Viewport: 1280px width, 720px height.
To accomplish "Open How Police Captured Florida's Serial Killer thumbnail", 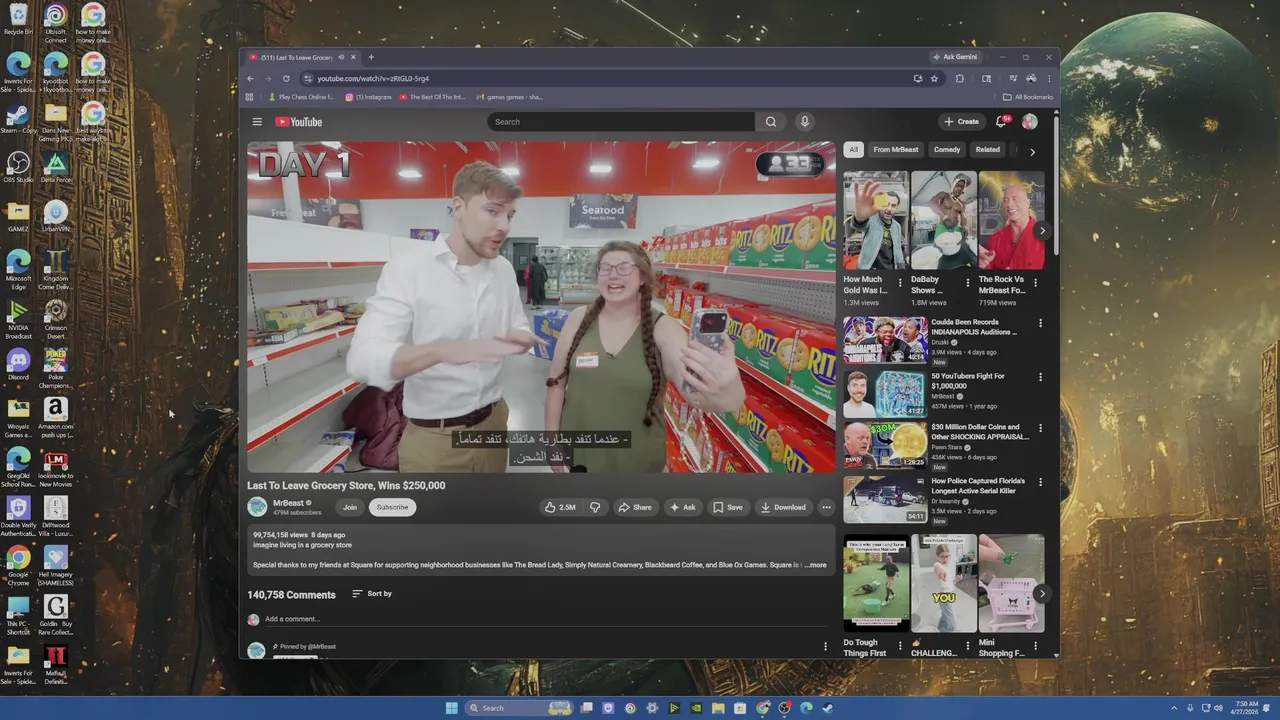I will click(885, 499).
